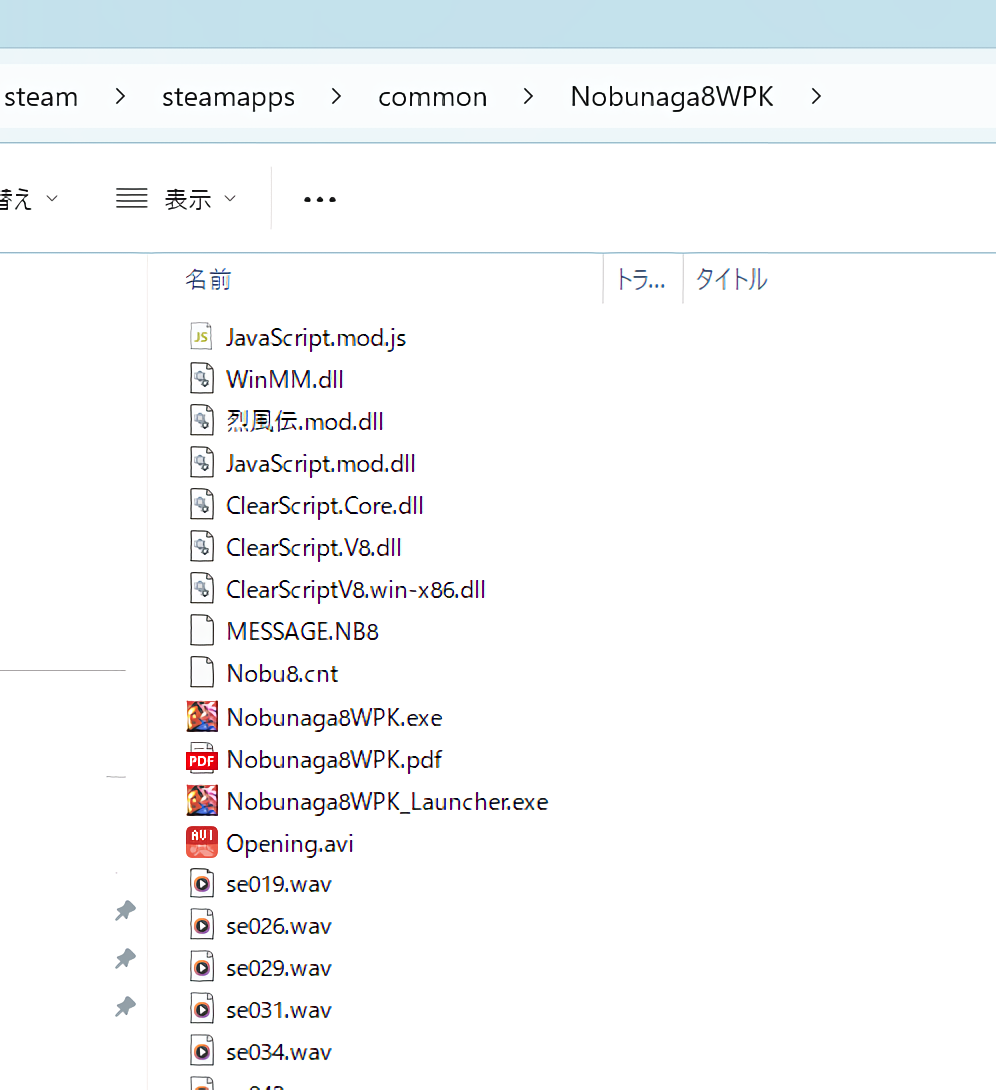This screenshot has width=996, height=1090.
Task: Expand chevron after Nobunaga8WPK in breadcrumb
Action: (x=817, y=97)
